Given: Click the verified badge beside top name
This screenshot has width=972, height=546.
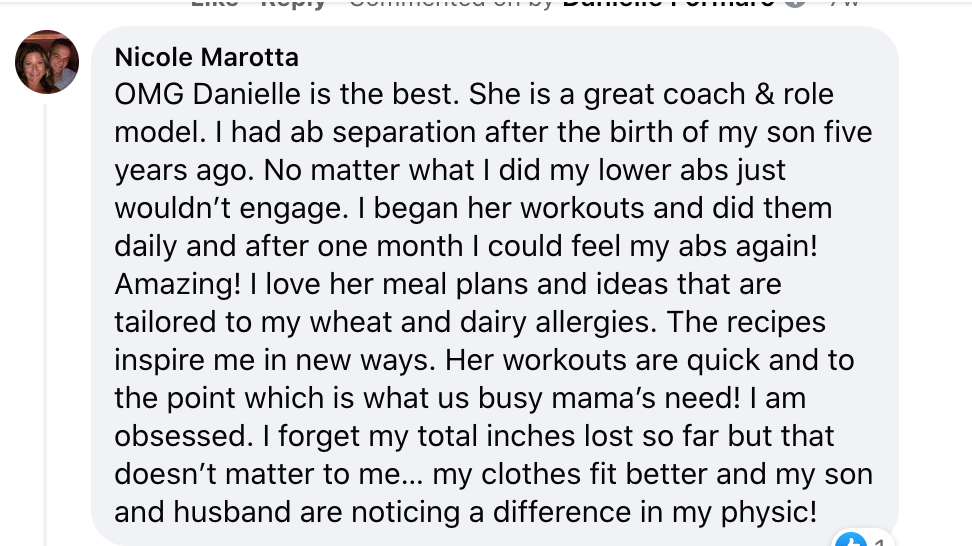Looking at the screenshot, I should tap(795, 3).
